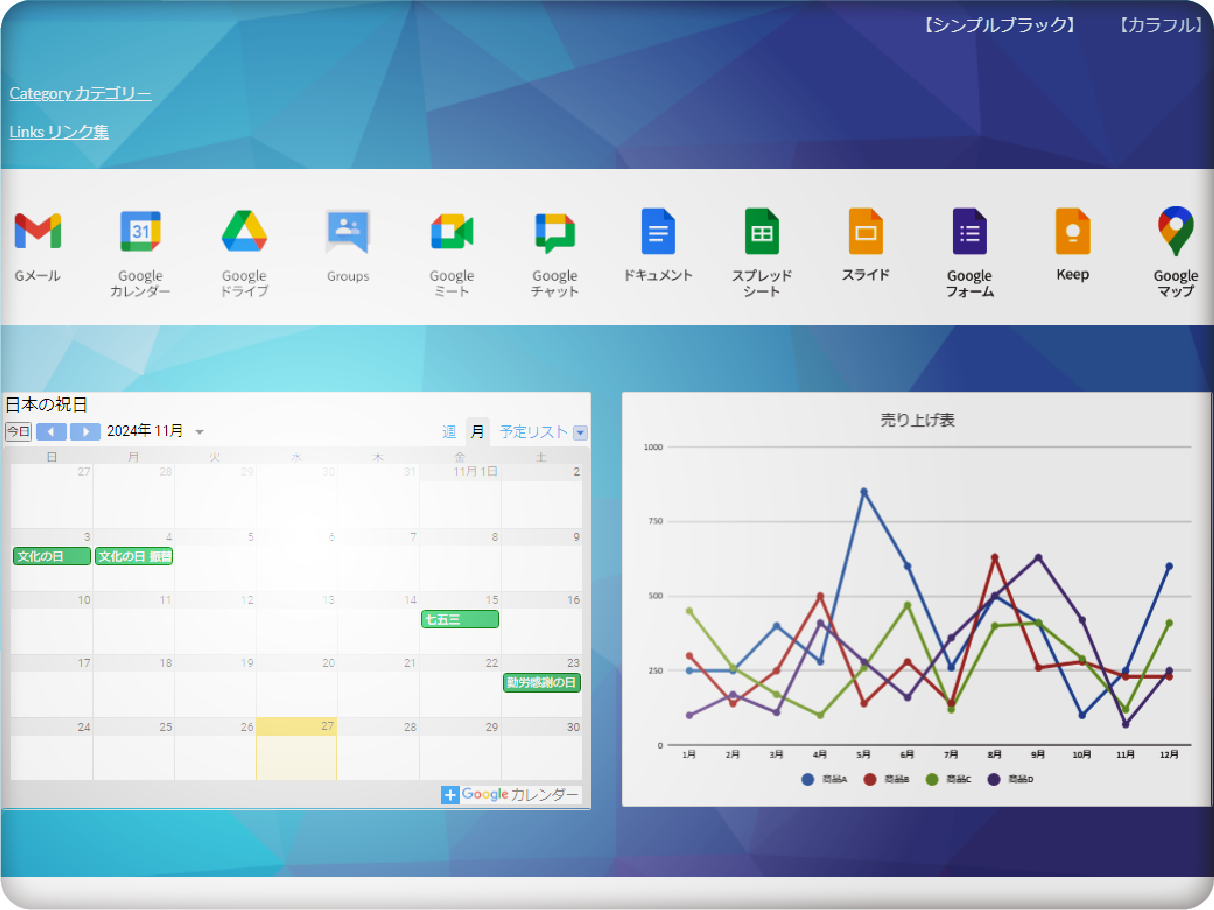1214x910 pixels.
Task: Click the blue peak point at 5月
Action: pyautogui.click(x=864, y=491)
